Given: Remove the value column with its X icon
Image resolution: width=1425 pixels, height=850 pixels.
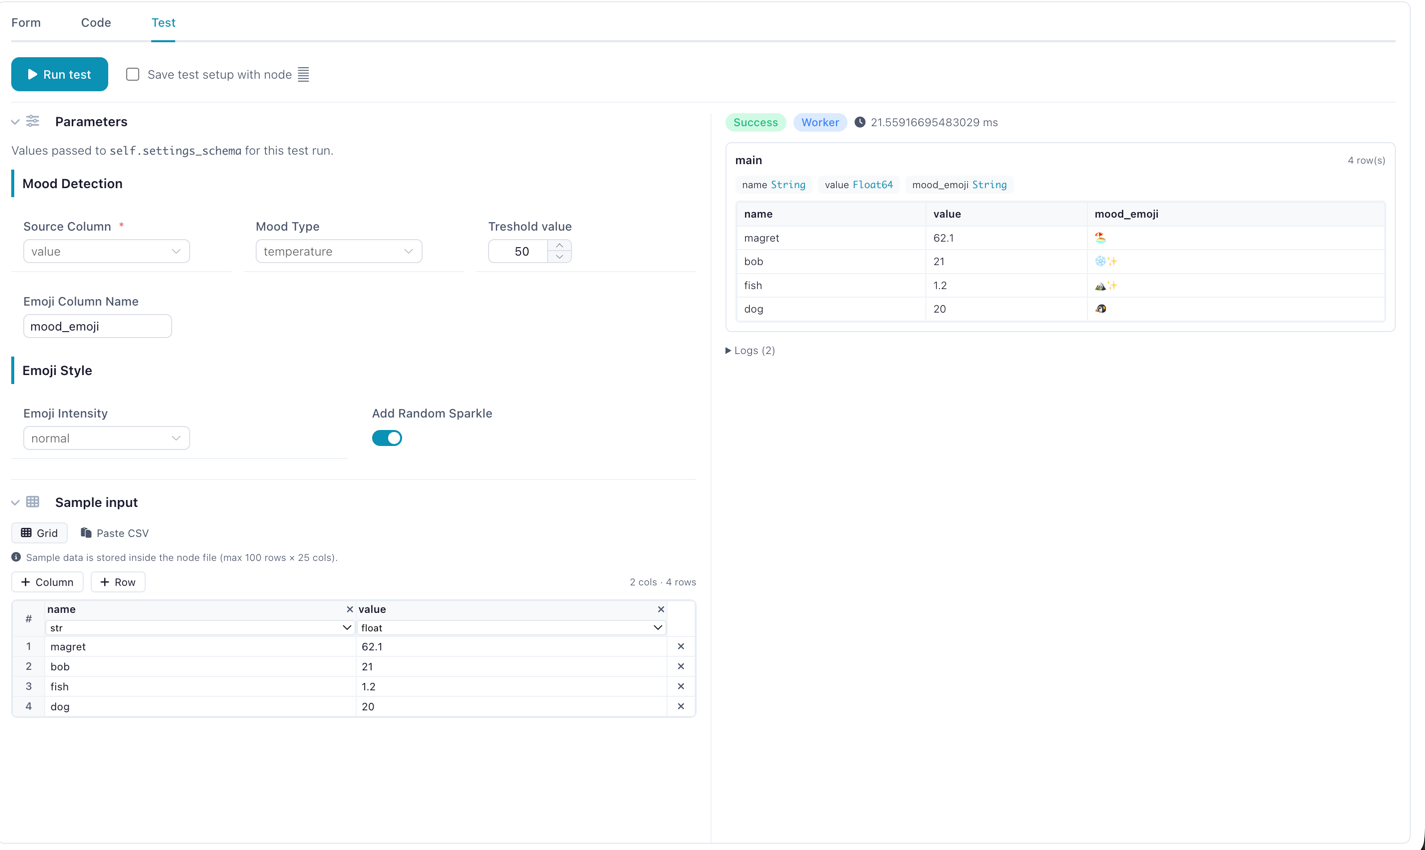Looking at the screenshot, I should (x=660, y=609).
